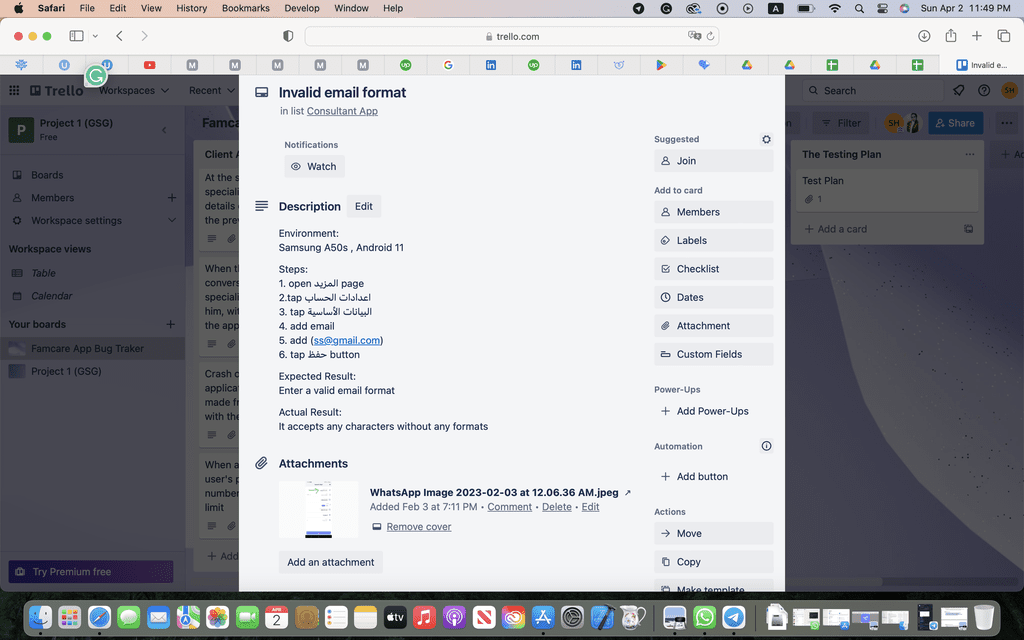
Task: Add a Checklist to the card
Action: pos(714,269)
